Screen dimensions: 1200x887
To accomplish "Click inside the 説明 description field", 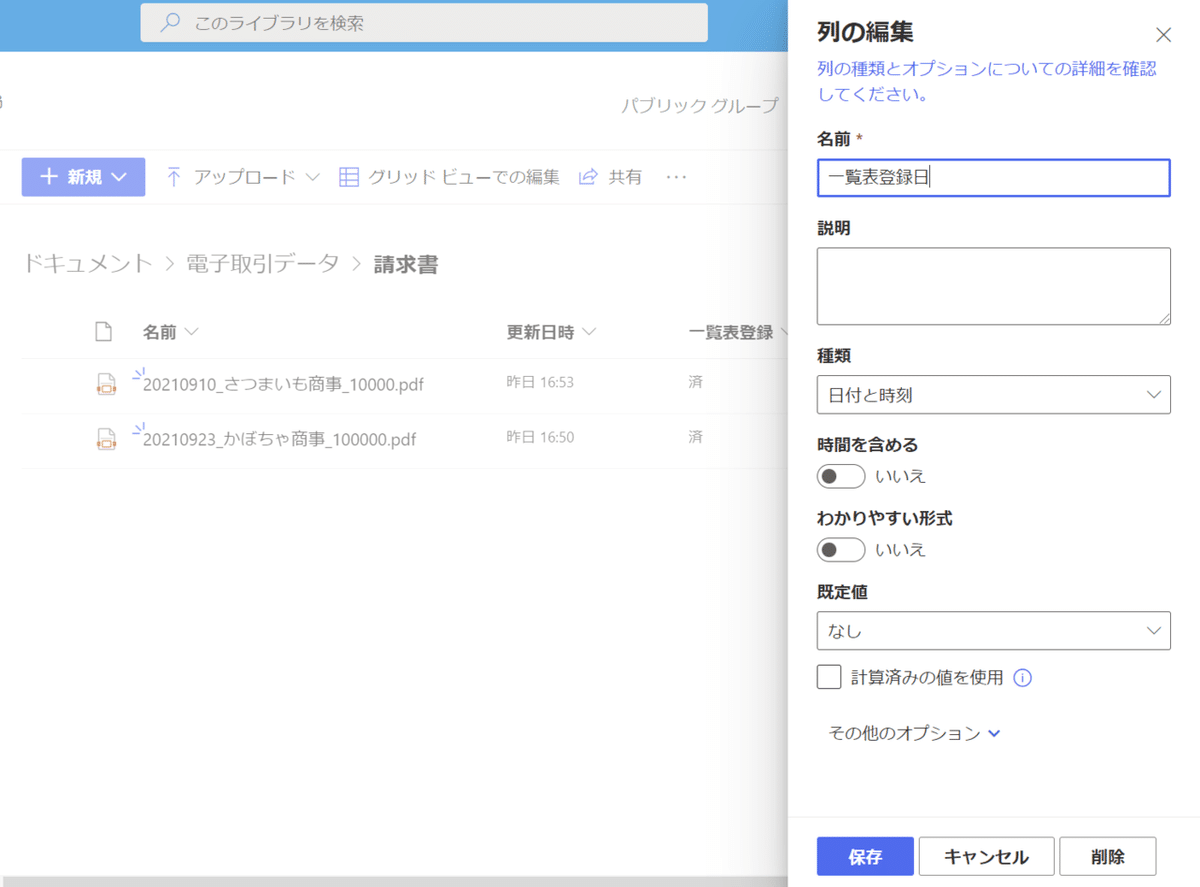I will point(993,285).
